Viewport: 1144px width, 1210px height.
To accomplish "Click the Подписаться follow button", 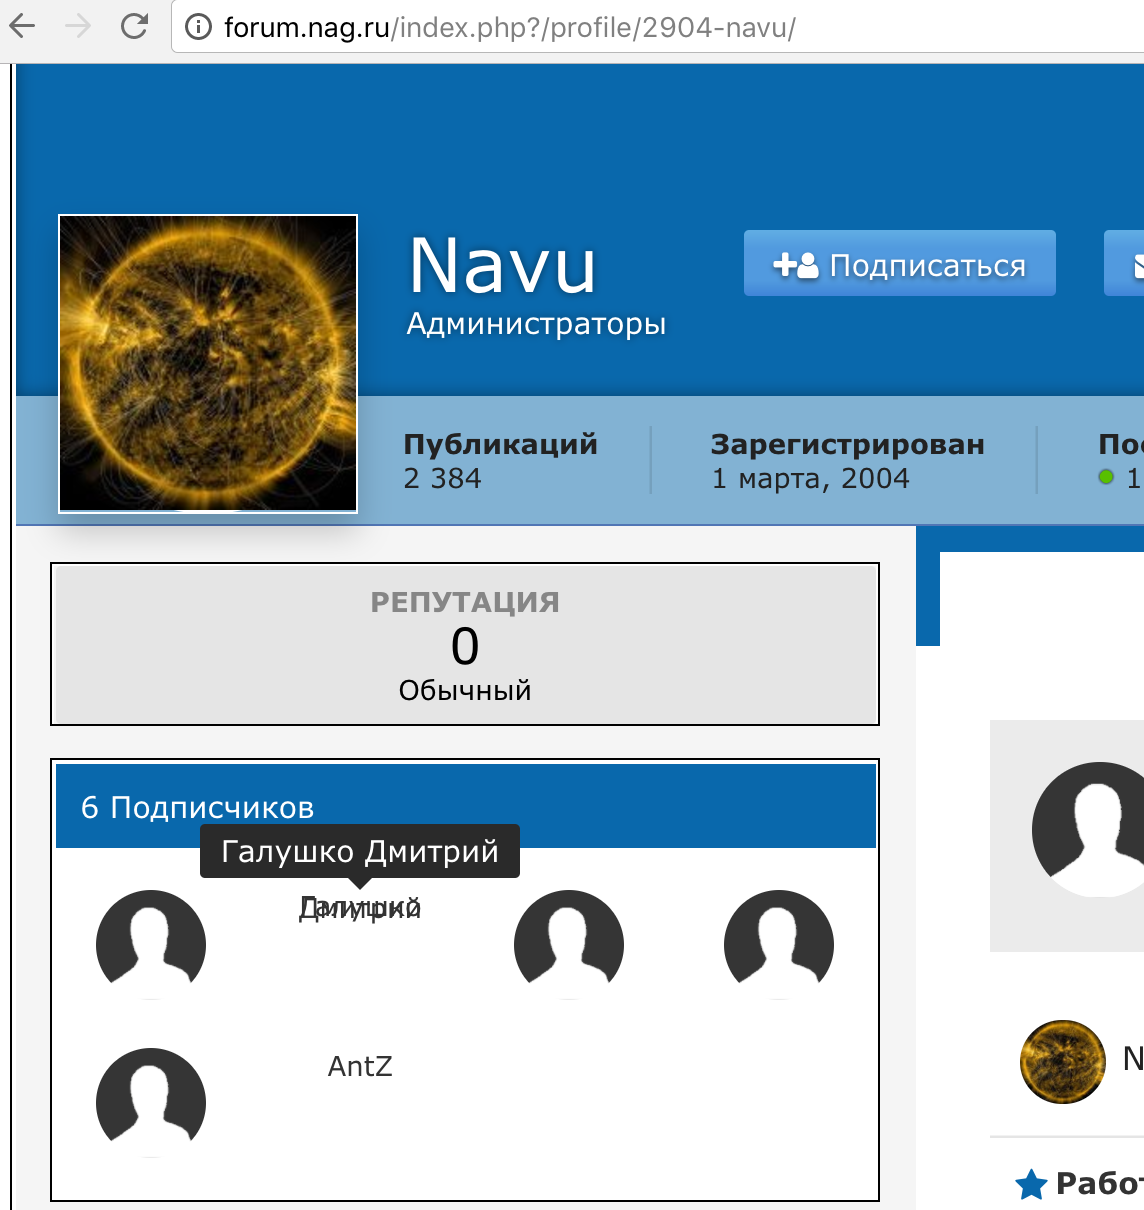I will click(900, 264).
